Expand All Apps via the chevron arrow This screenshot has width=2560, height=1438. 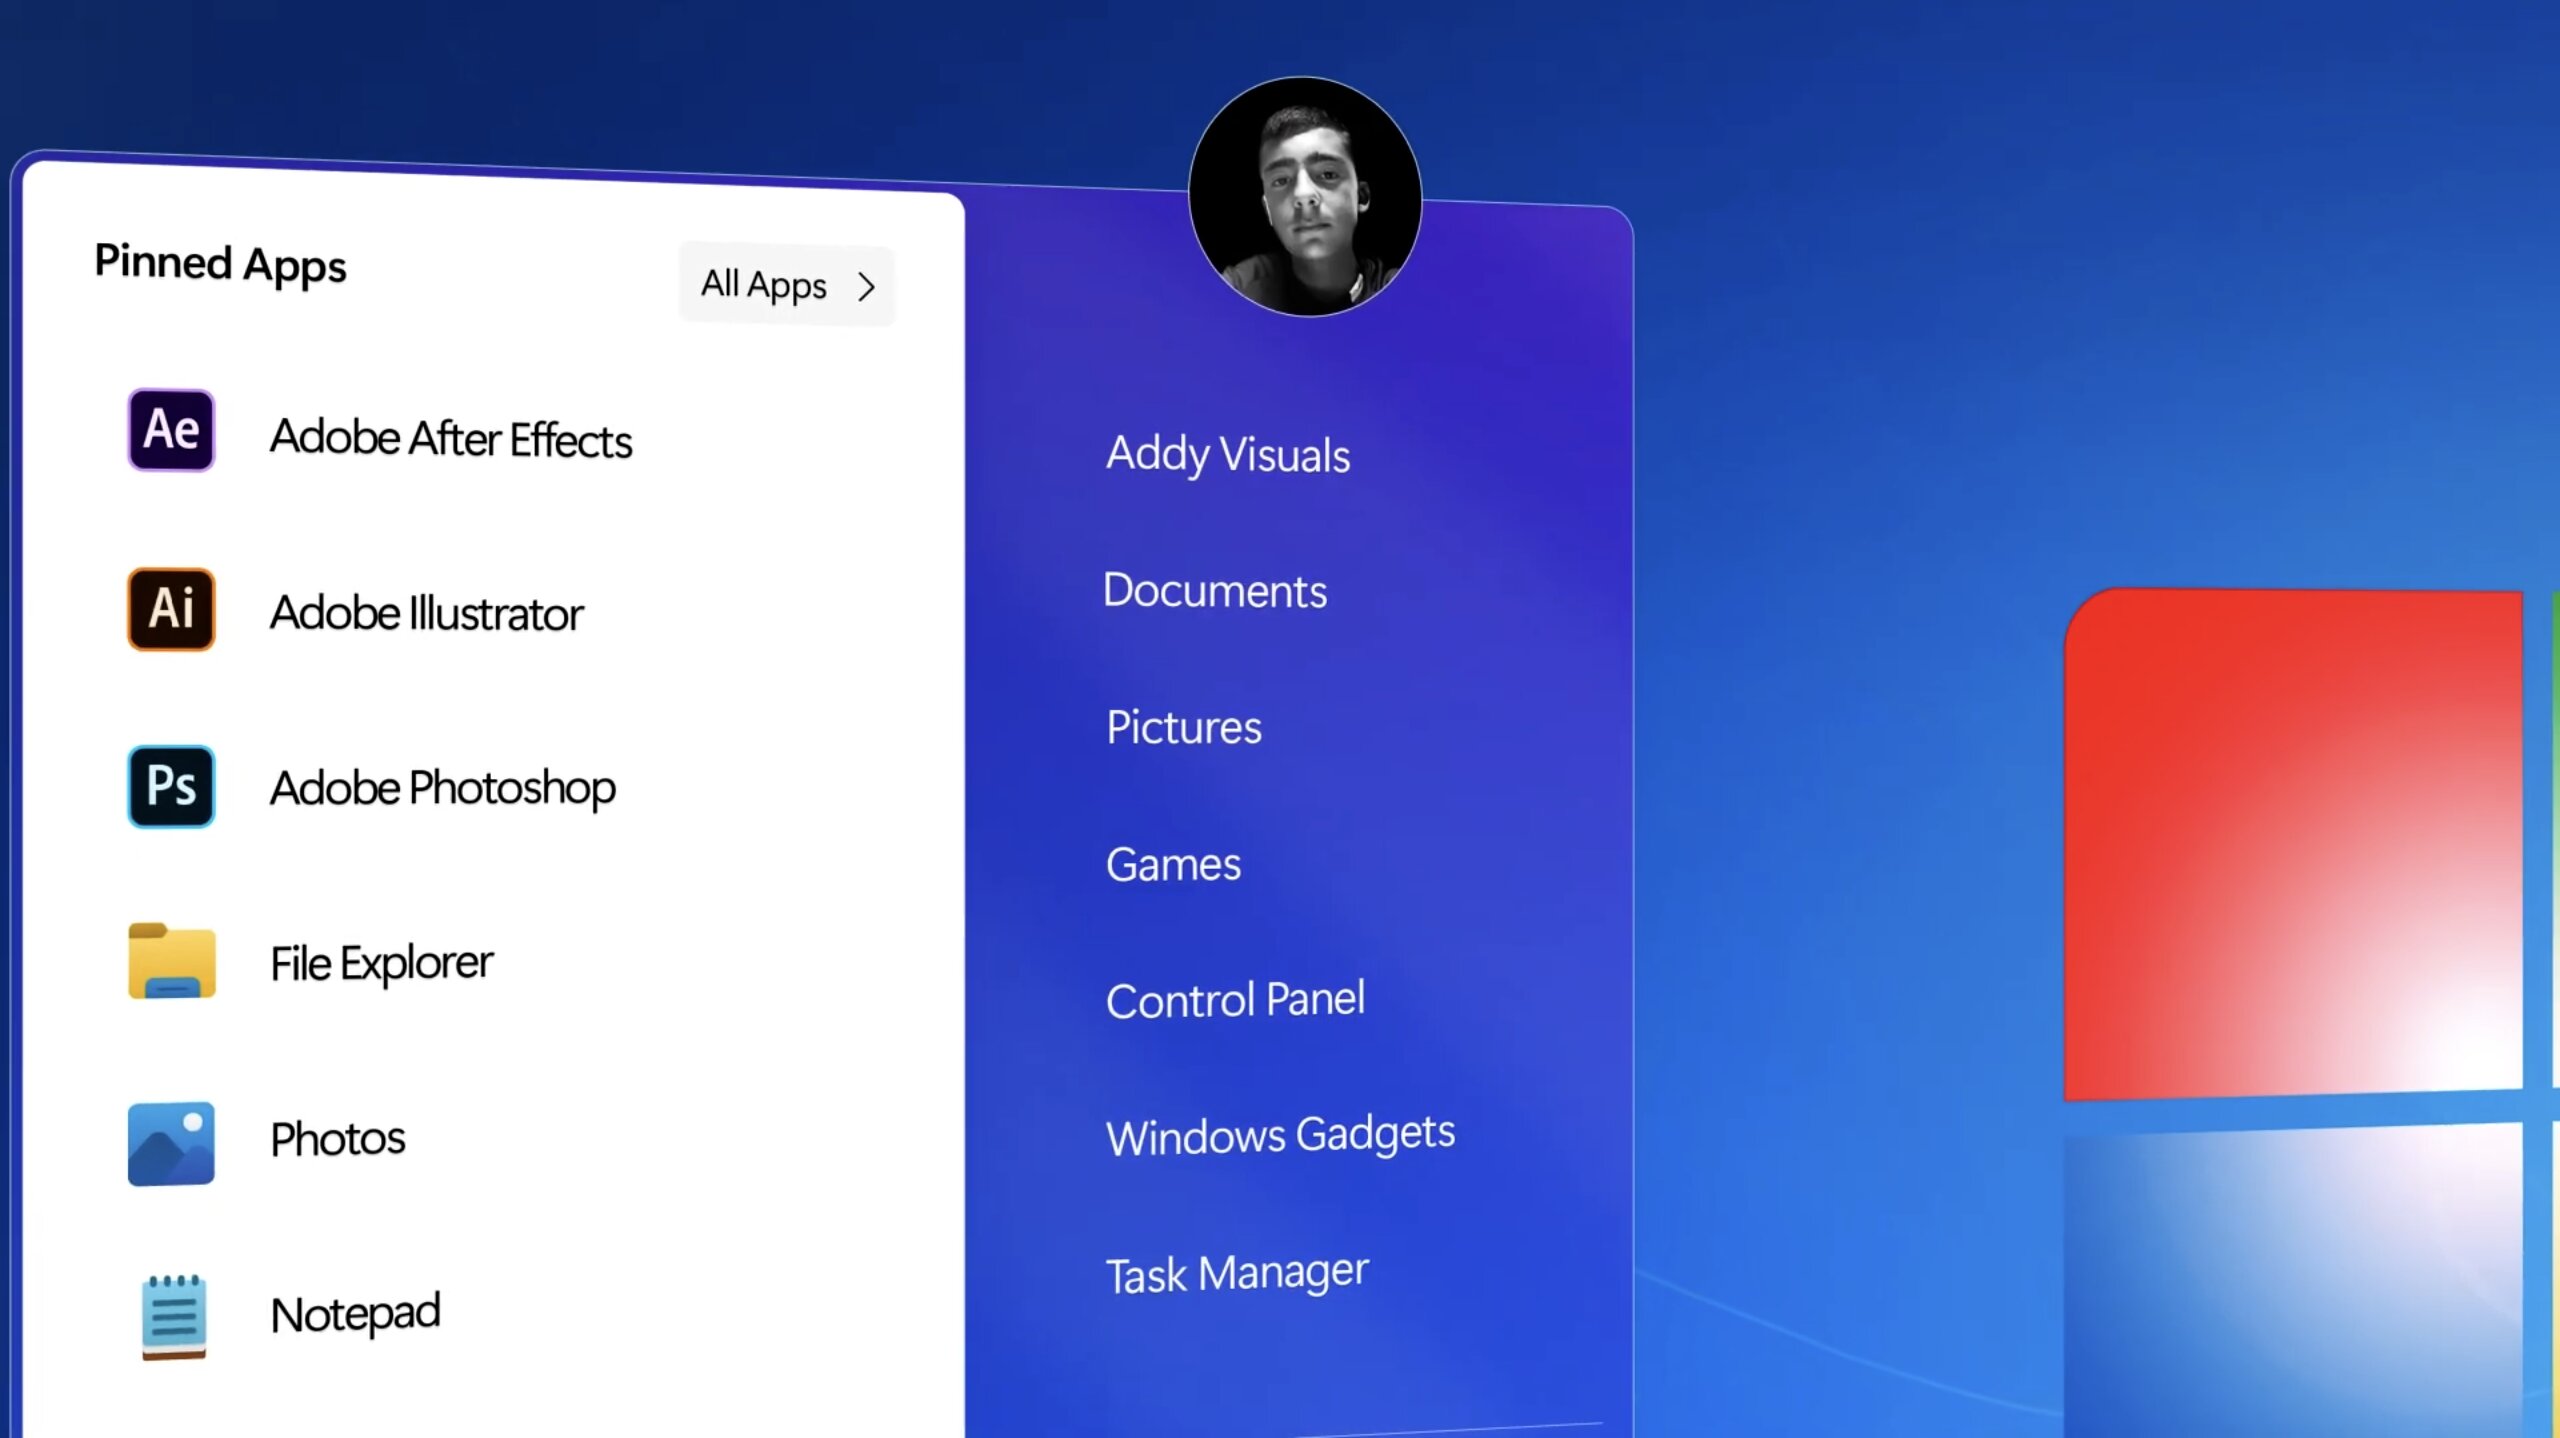pyautogui.click(x=866, y=288)
